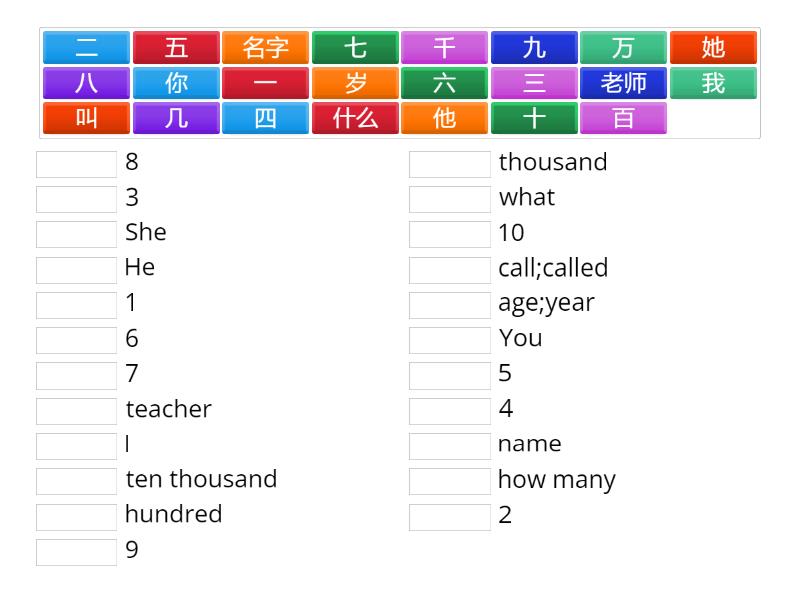The image size is (800, 600).
Task: Select the orange 名字 tile
Action: (266, 48)
